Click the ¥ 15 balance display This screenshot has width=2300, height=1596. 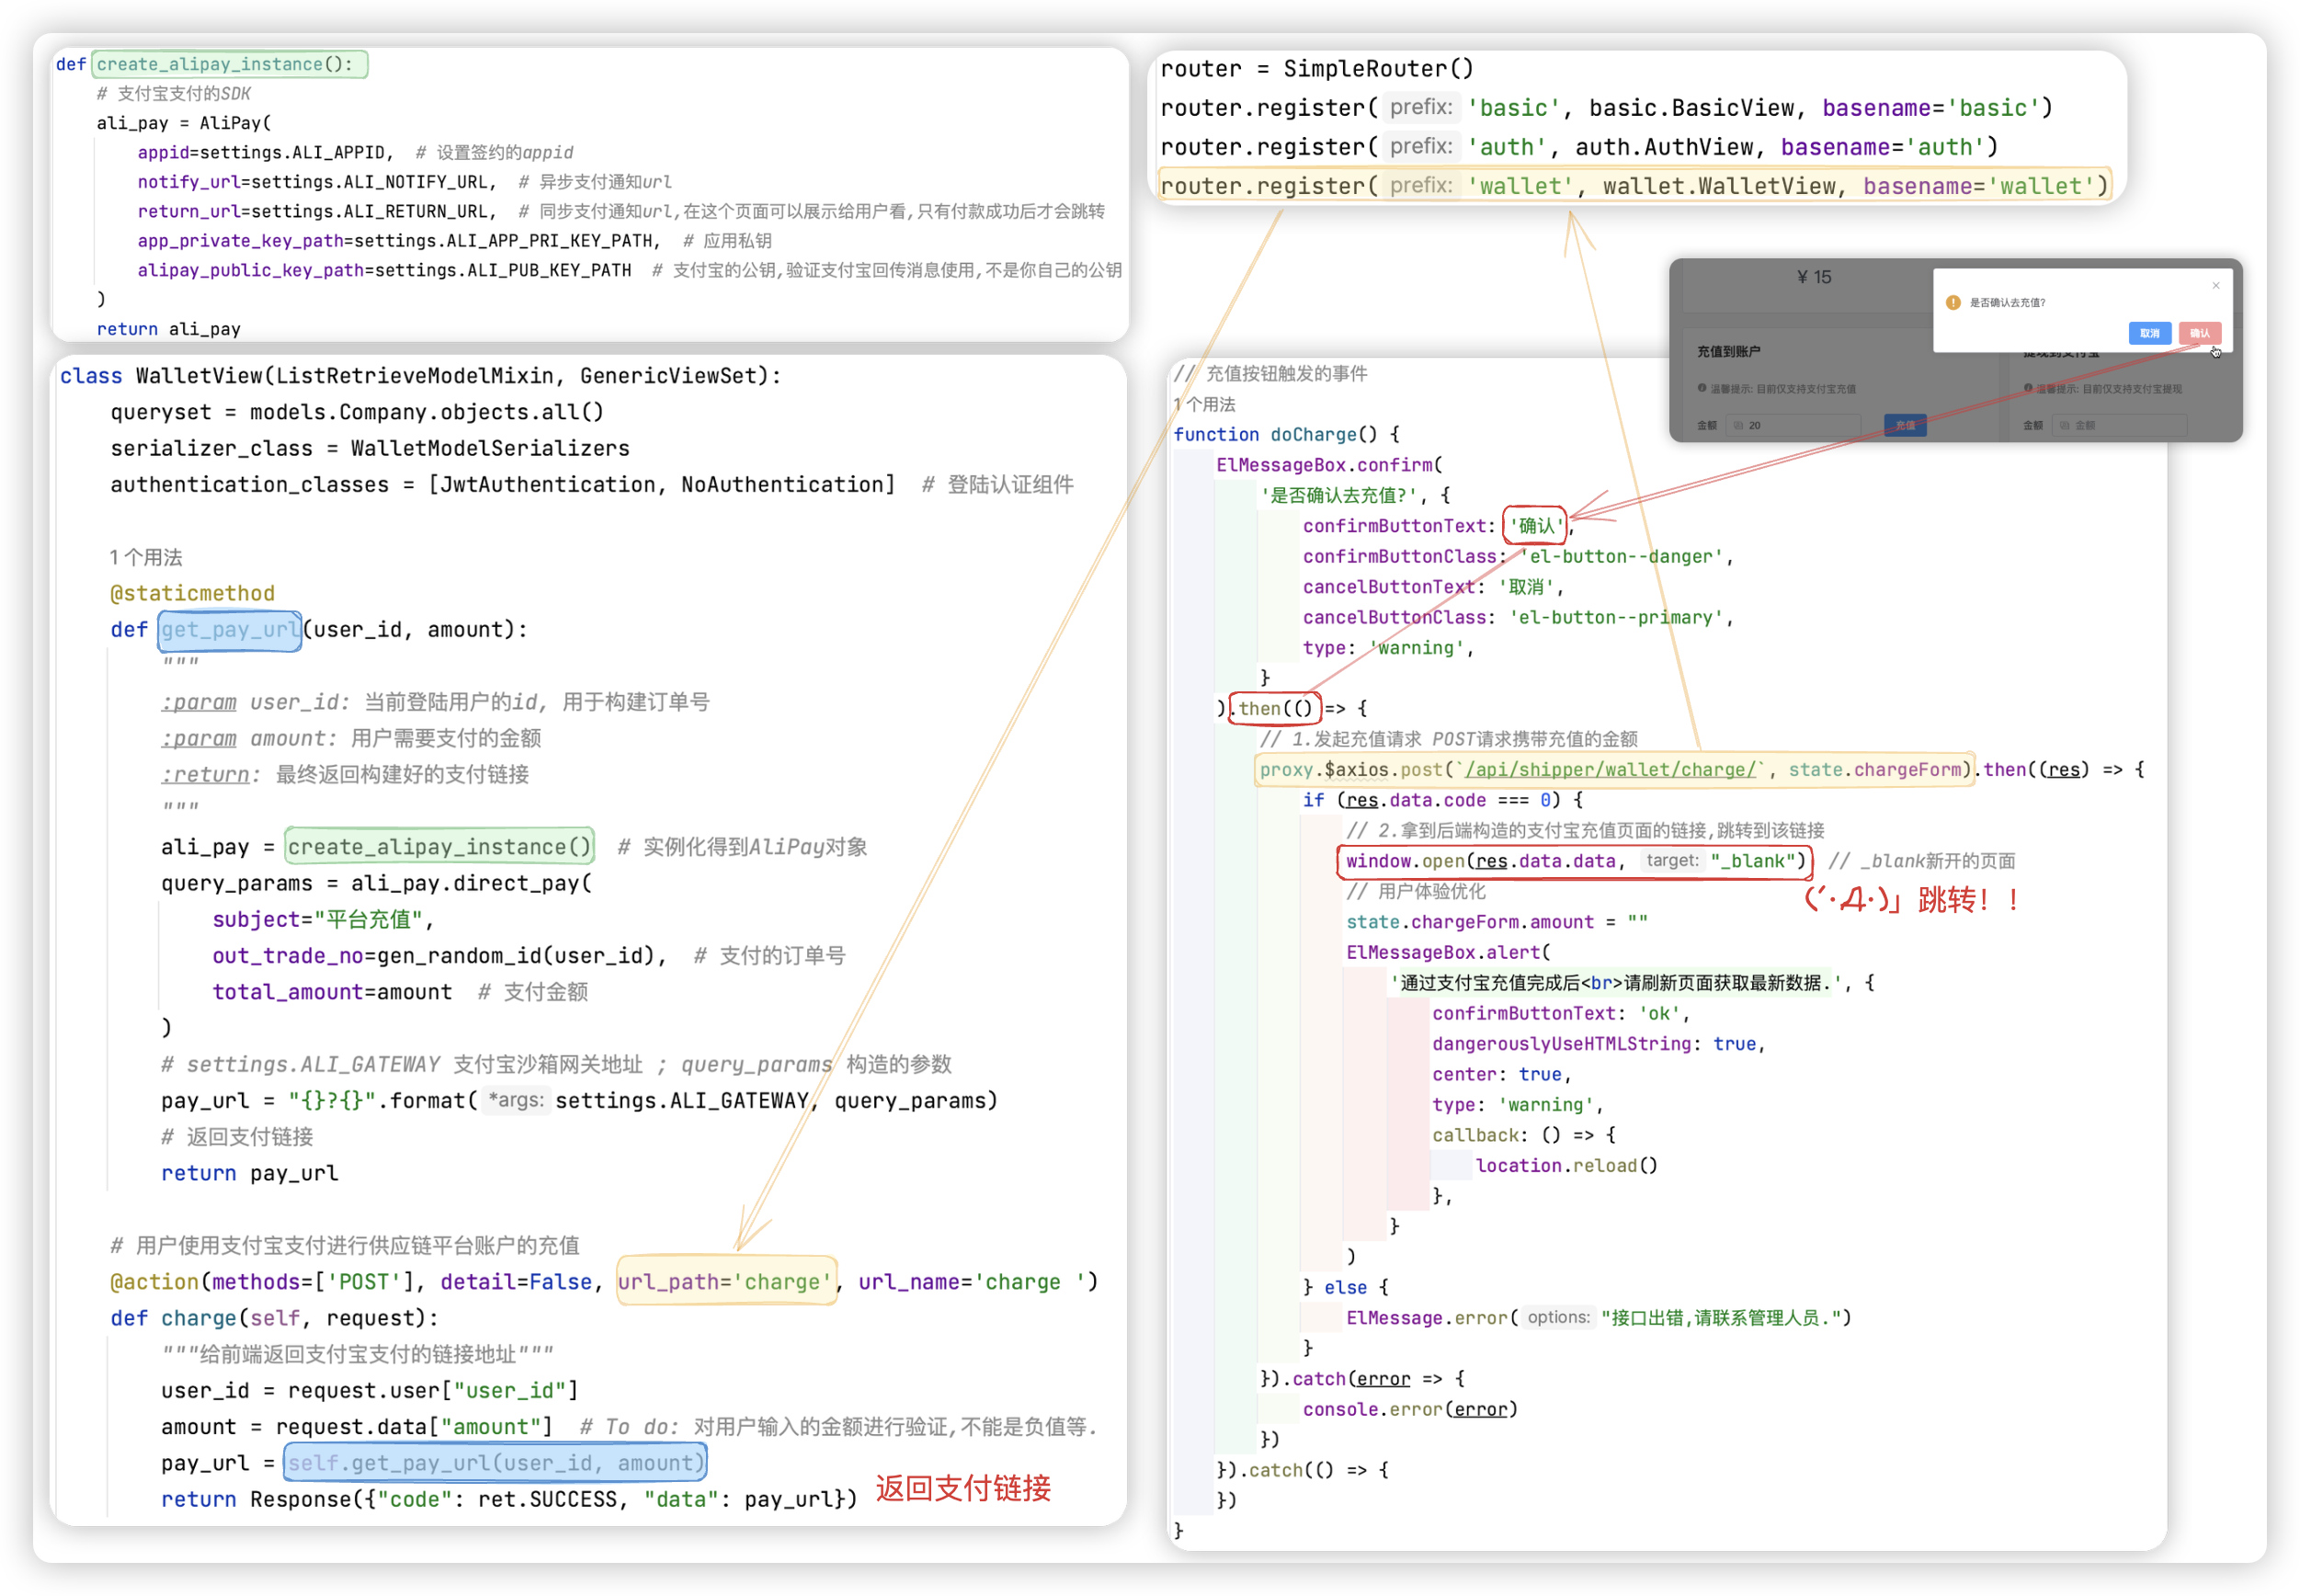point(1813,277)
